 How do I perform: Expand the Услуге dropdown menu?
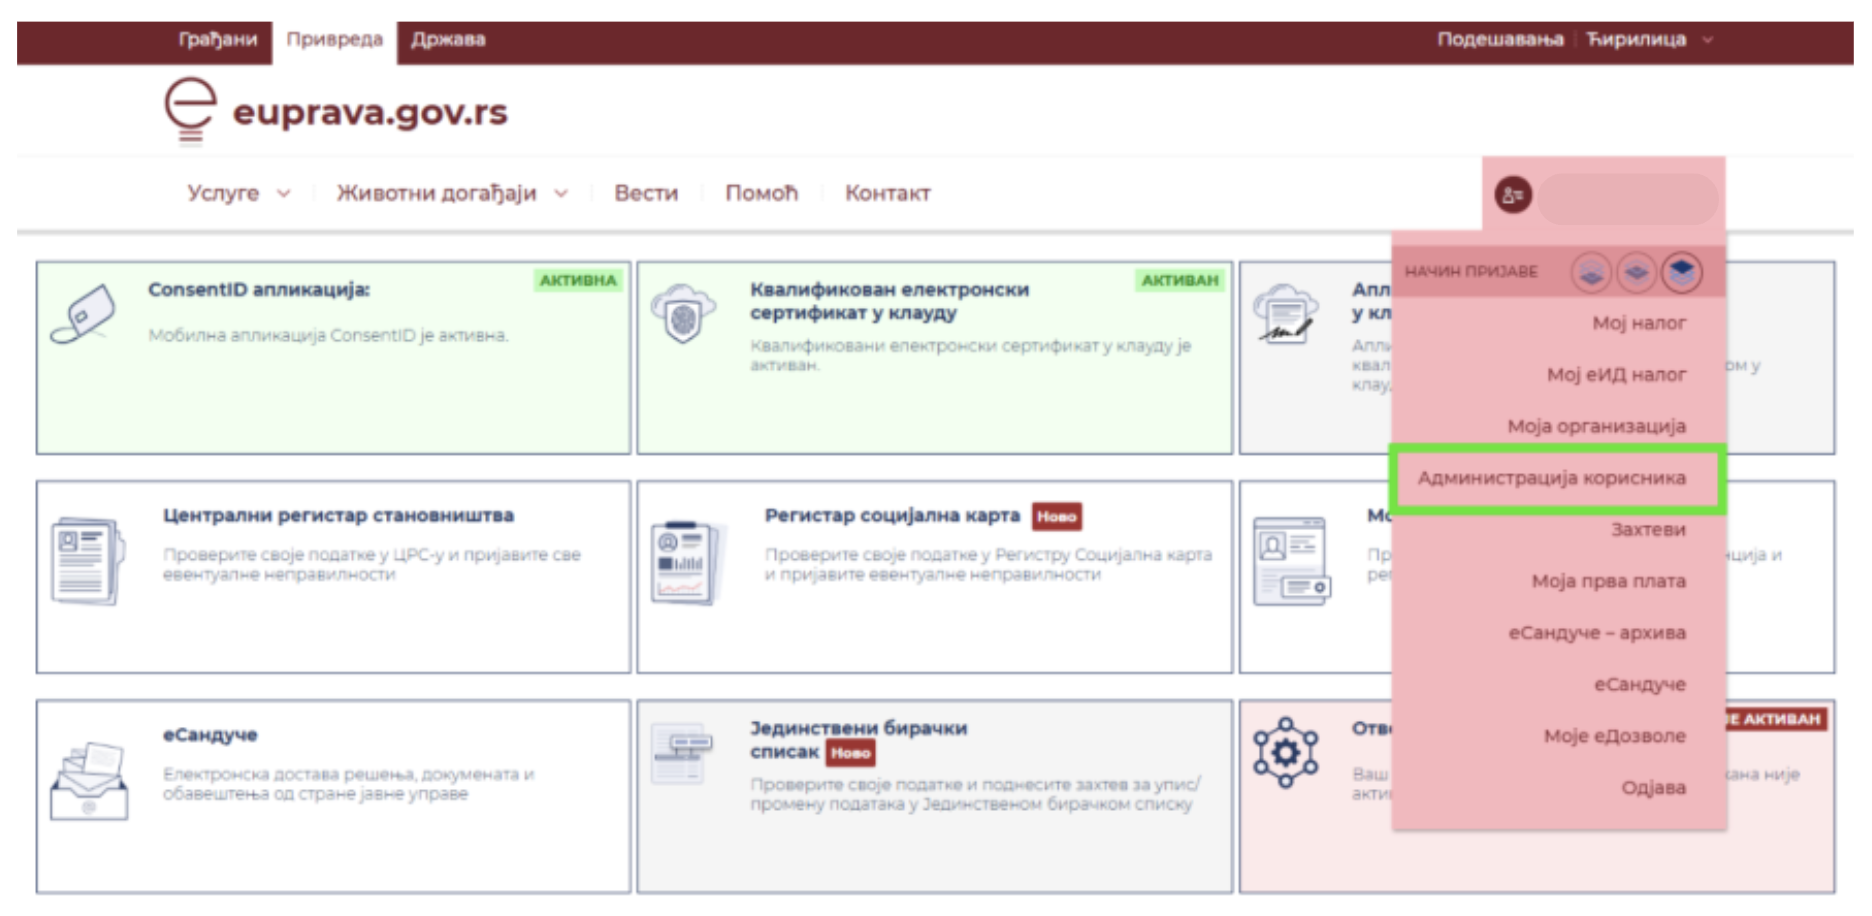238,193
